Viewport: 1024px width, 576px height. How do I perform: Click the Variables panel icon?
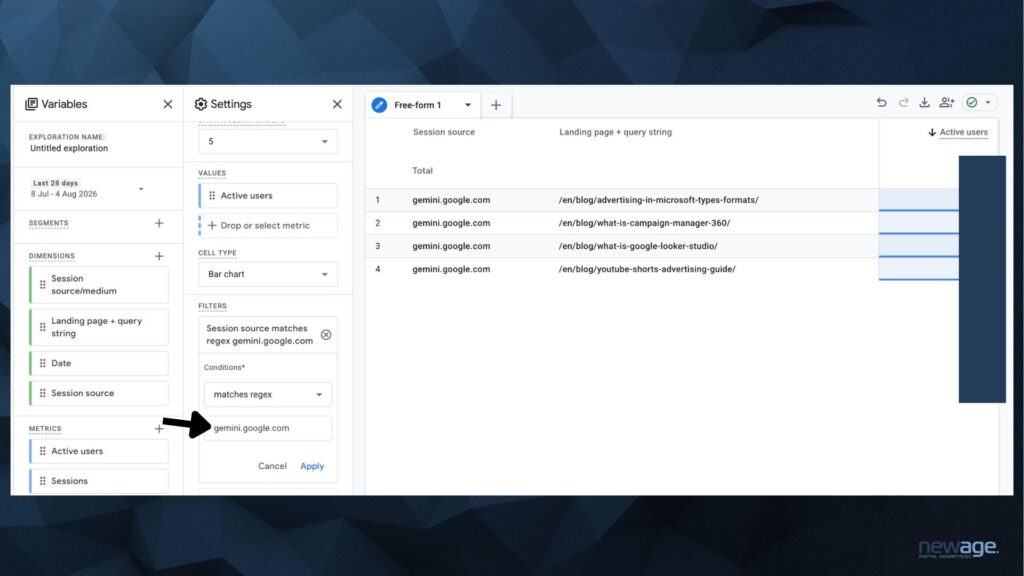click(x=31, y=104)
